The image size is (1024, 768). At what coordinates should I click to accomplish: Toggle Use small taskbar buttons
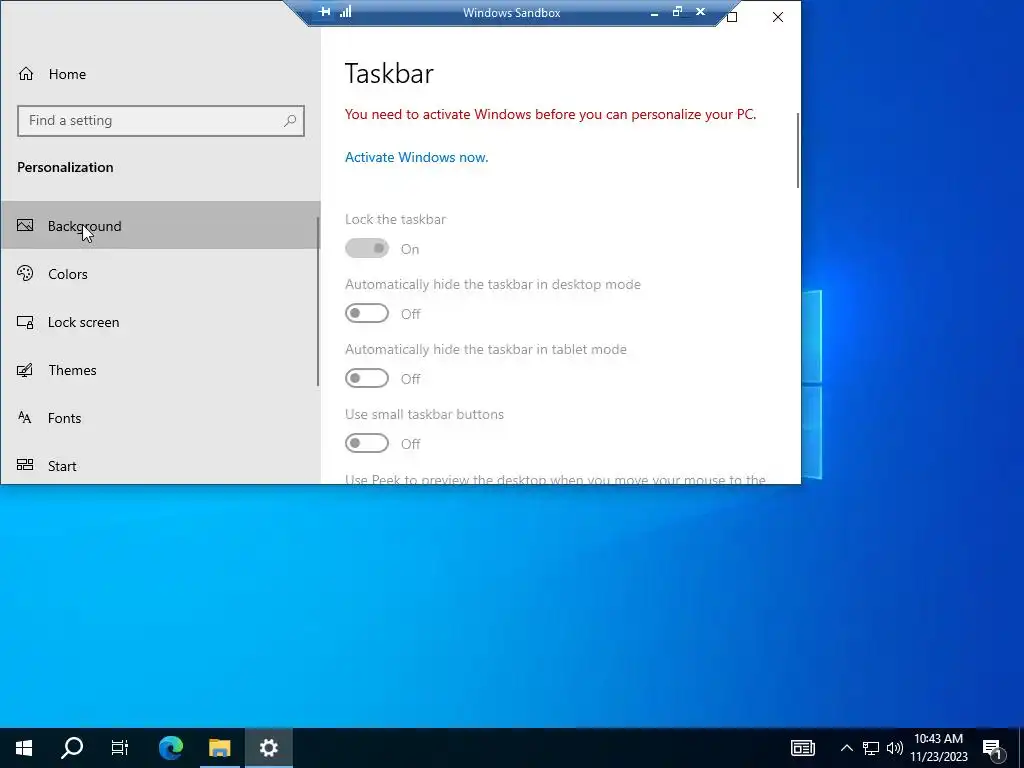(367, 443)
